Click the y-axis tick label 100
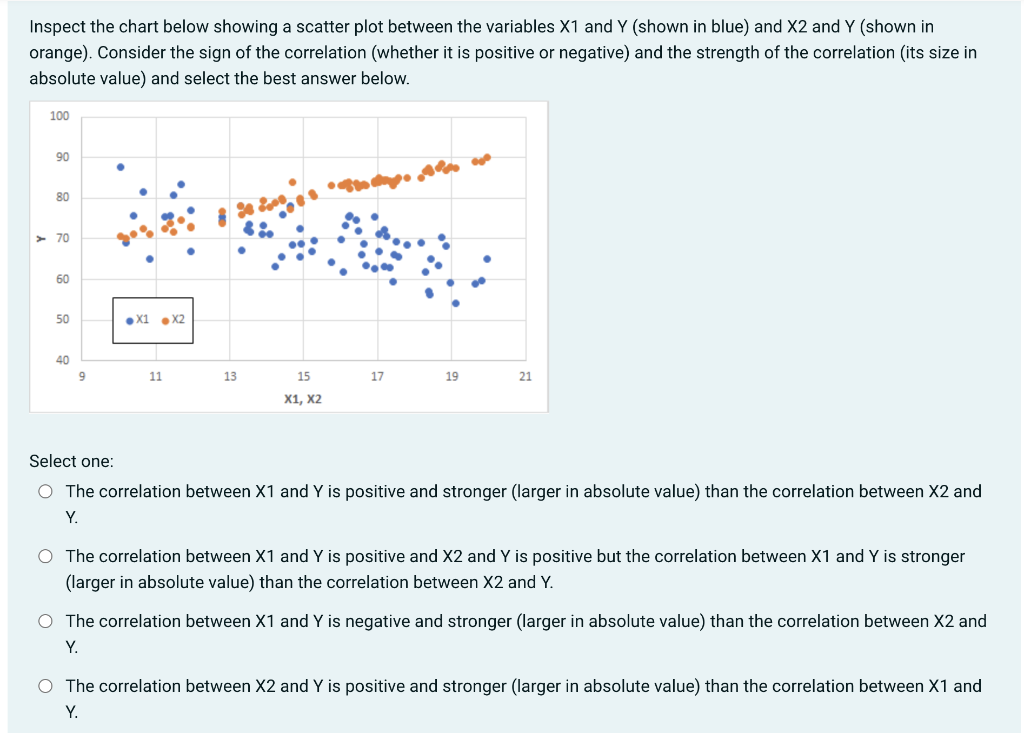Screen dimensions: 1024x733 click(x=60, y=116)
